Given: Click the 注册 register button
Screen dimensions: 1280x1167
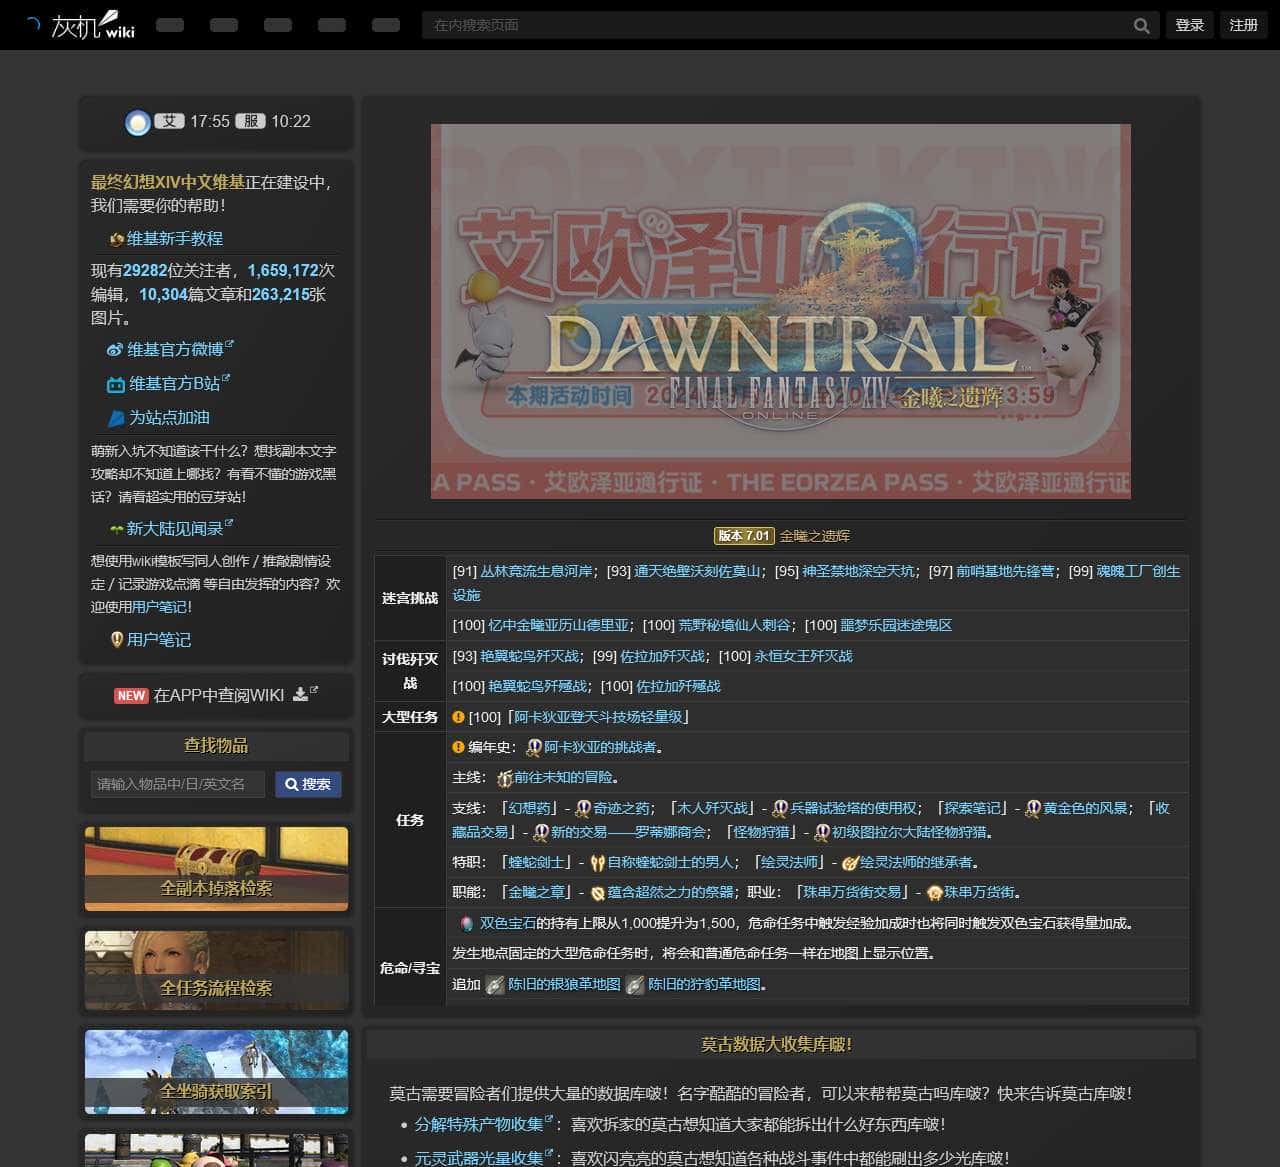Looking at the screenshot, I should (1243, 25).
